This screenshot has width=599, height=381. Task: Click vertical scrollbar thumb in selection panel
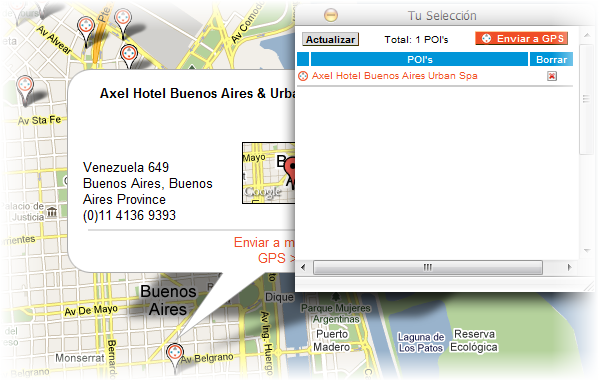click(x=586, y=99)
